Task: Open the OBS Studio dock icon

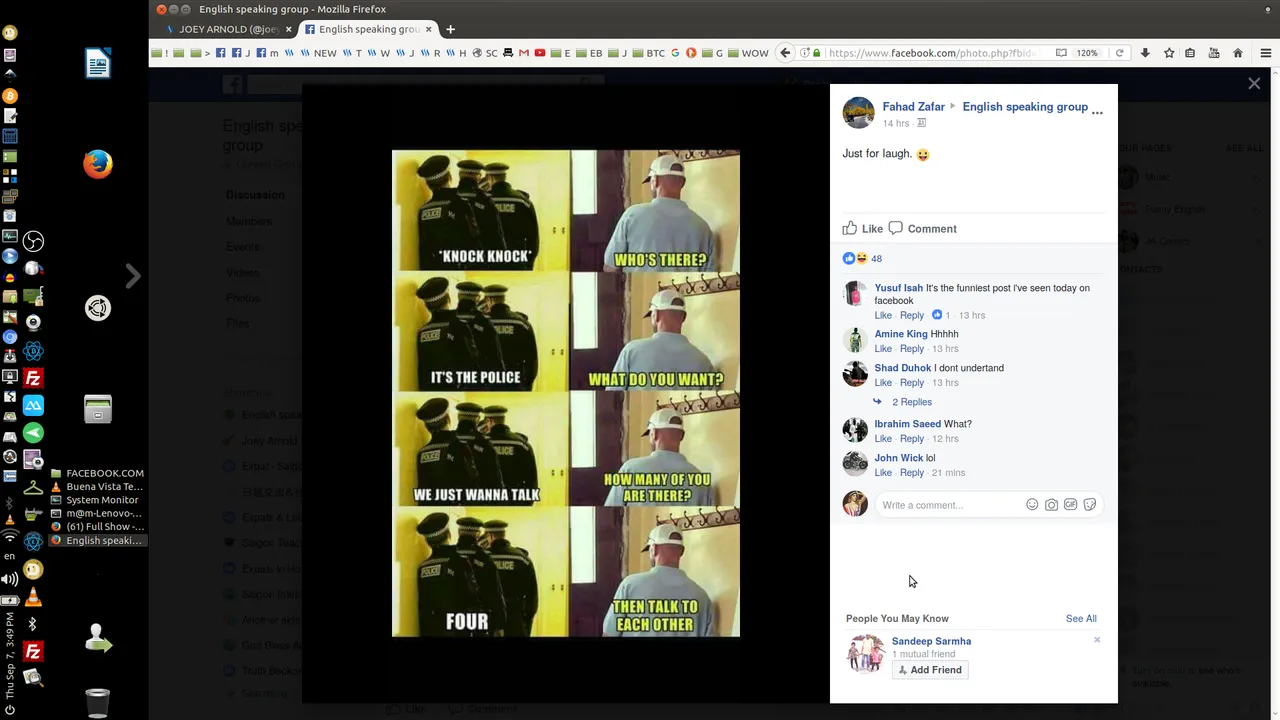Action: [x=33, y=241]
